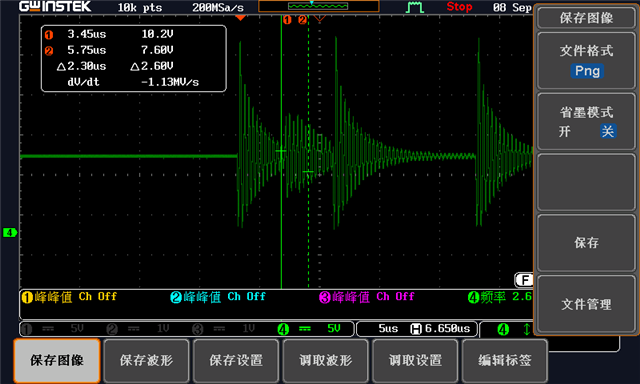Viewport: 640px width, 384px height.
Task: Open the 调取波形 menu
Action: click(325, 361)
